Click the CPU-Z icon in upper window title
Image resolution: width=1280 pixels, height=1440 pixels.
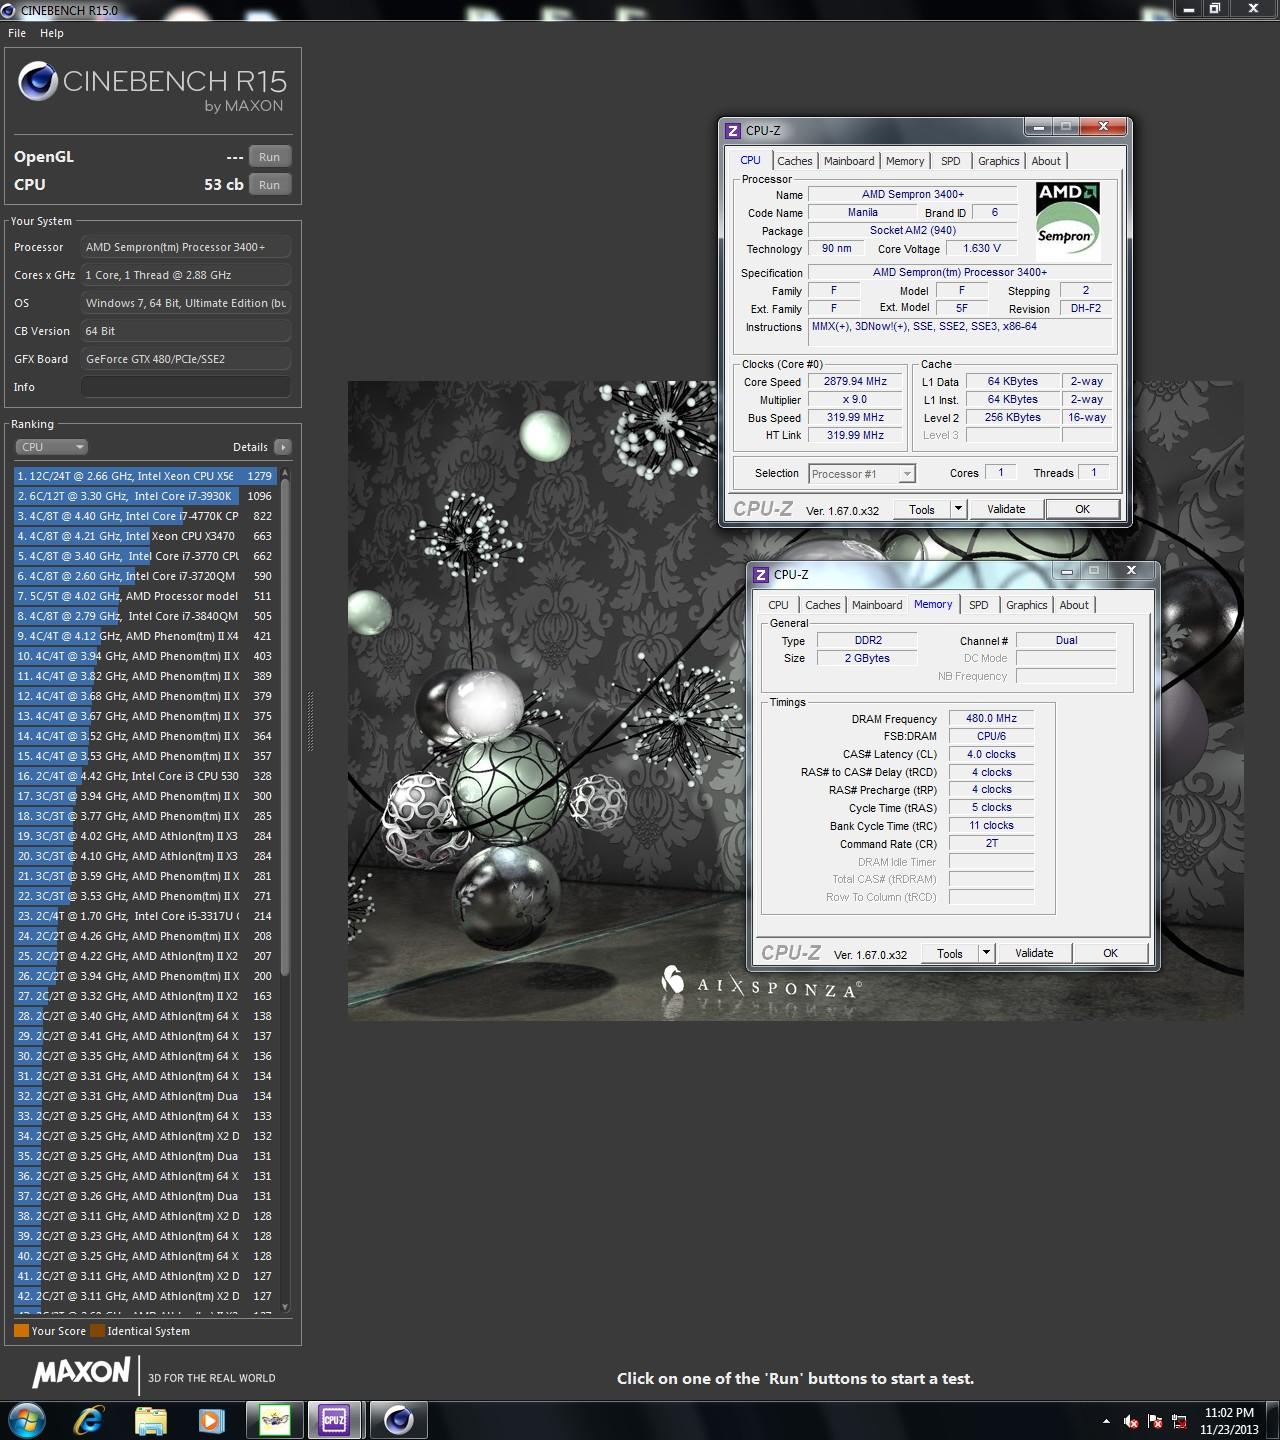point(733,131)
